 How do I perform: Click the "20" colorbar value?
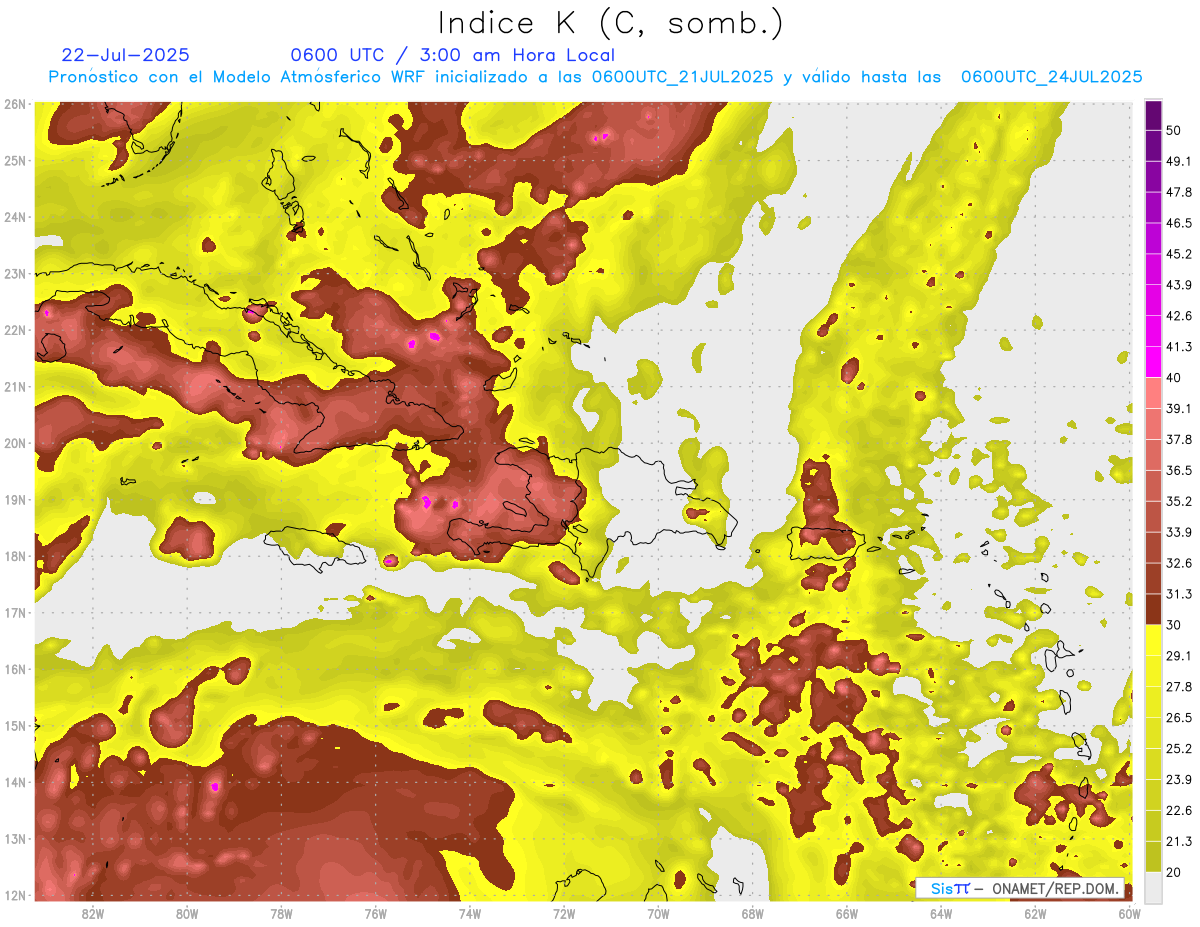(1176, 872)
